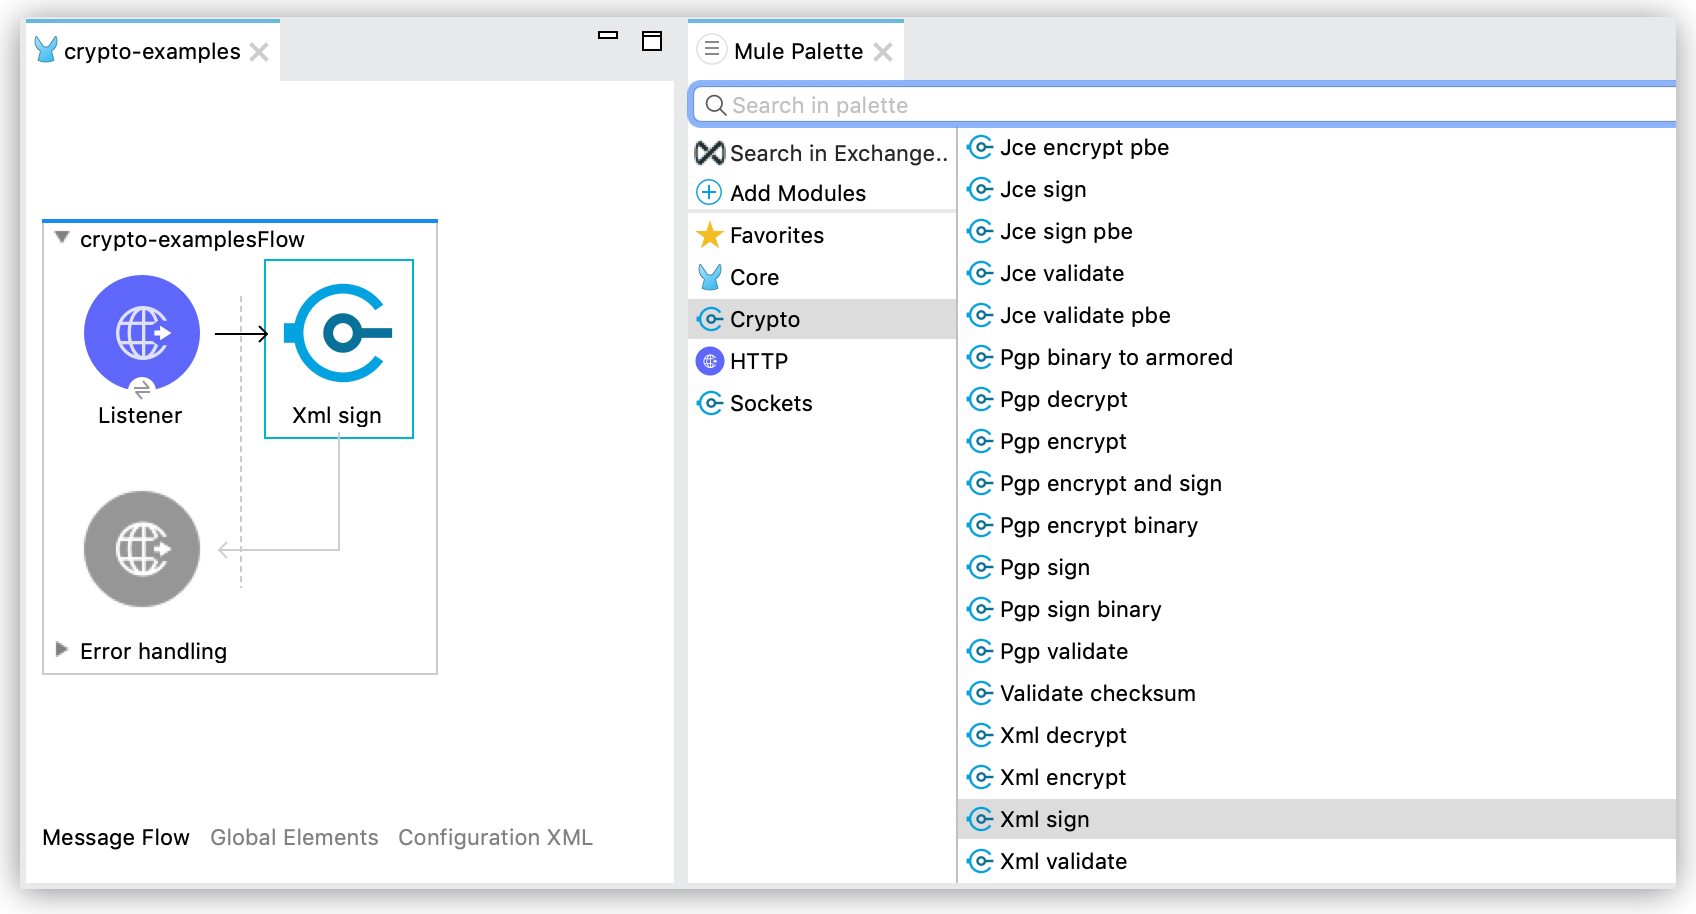
Task: Select the Validate checksum operation
Action: 1097,693
